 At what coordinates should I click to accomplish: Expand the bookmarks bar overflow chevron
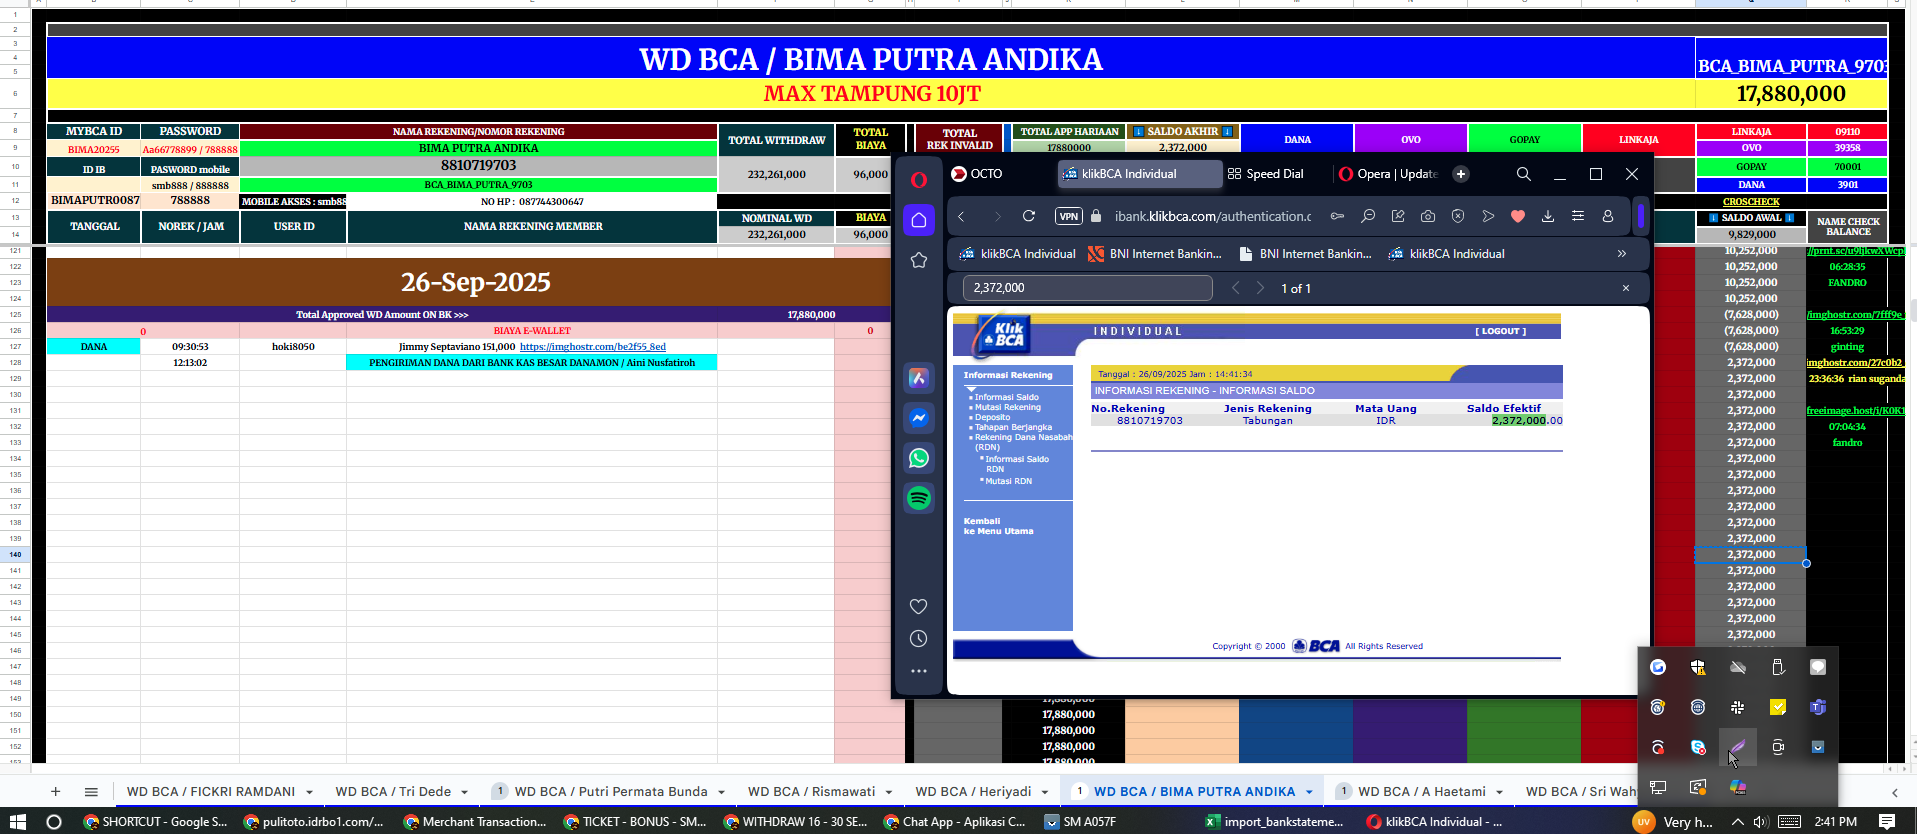point(1621,254)
